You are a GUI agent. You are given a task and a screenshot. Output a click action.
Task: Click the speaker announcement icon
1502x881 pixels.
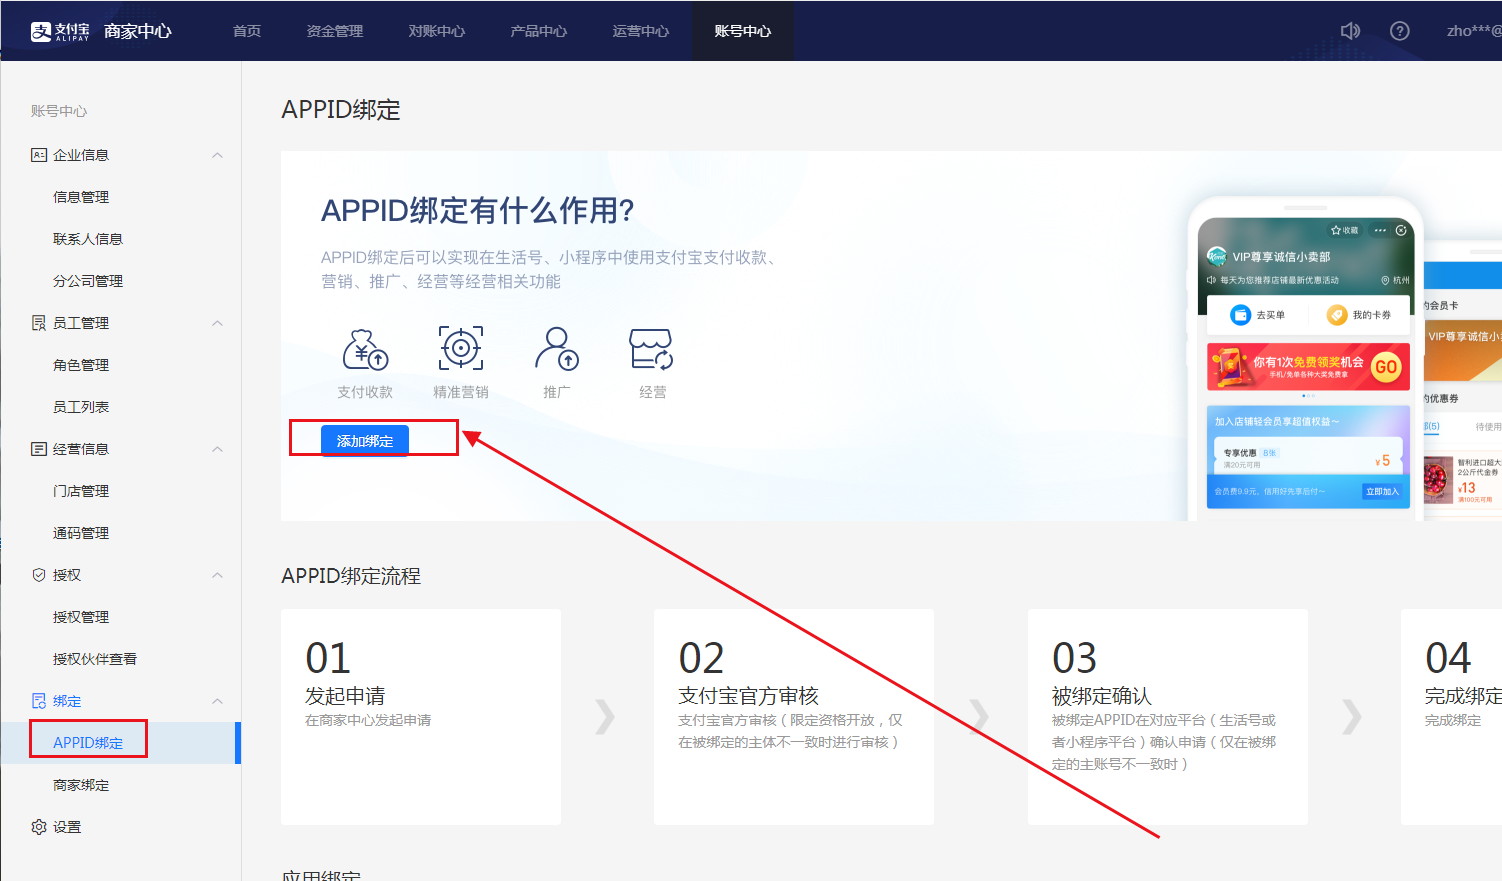click(x=1350, y=31)
